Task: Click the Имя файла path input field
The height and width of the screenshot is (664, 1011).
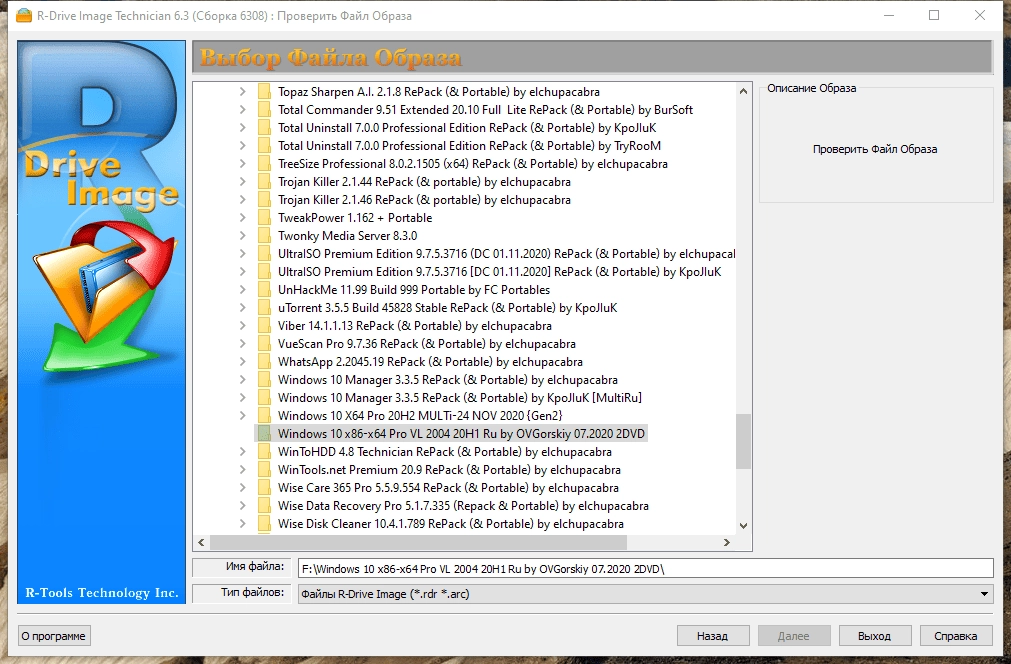Action: tap(645, 569)
